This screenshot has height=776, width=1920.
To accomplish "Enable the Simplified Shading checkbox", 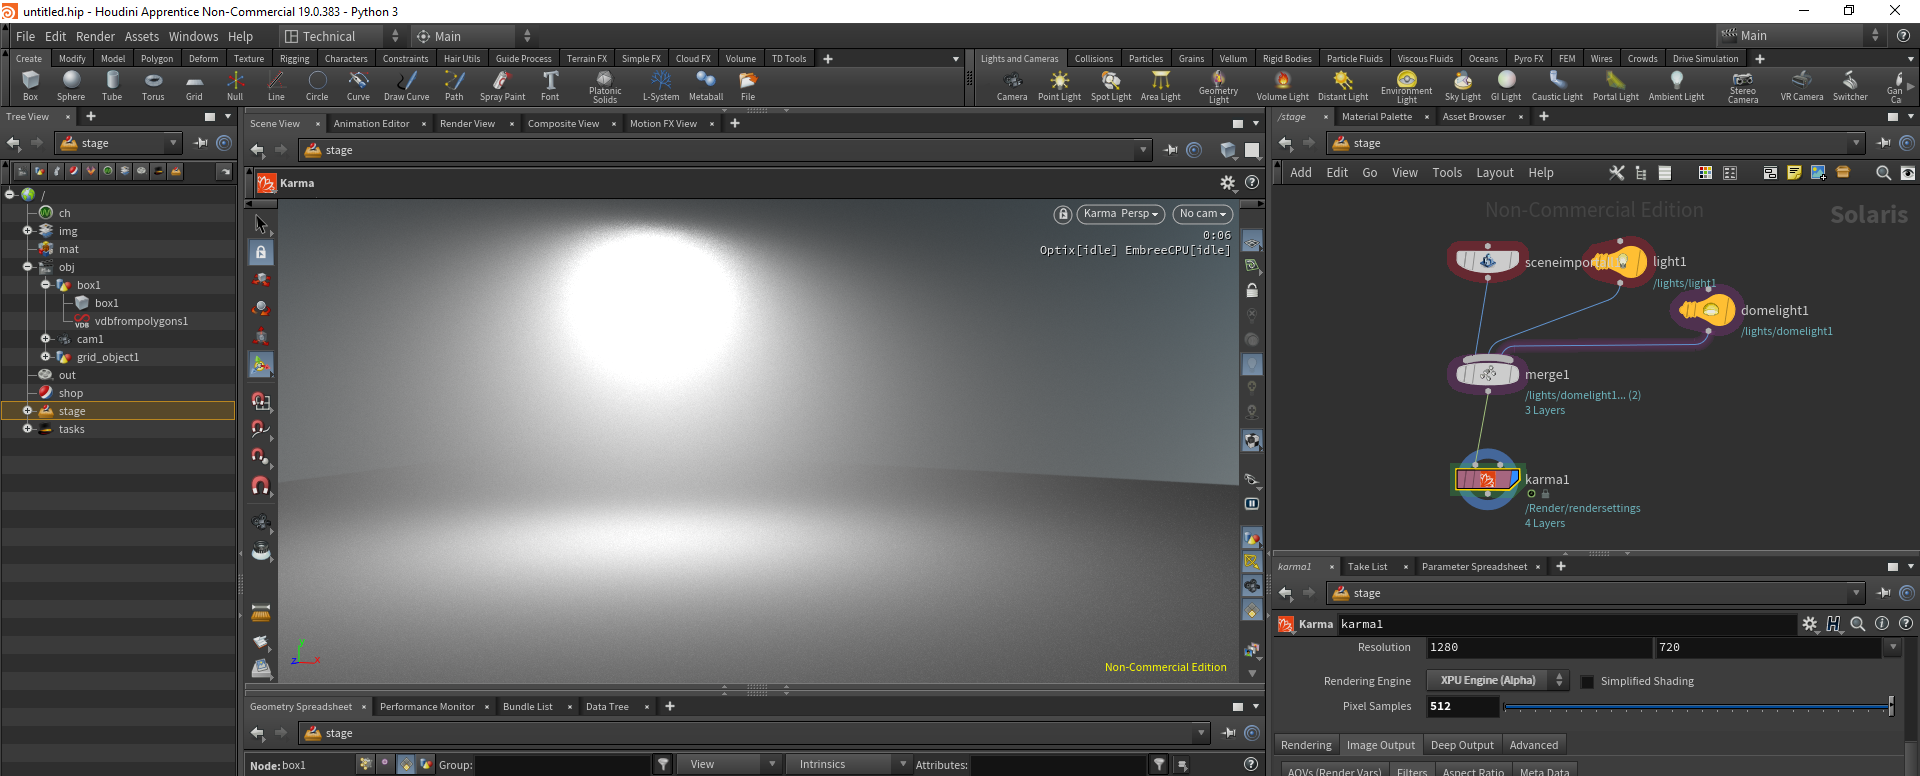I will click(1587, 681).
